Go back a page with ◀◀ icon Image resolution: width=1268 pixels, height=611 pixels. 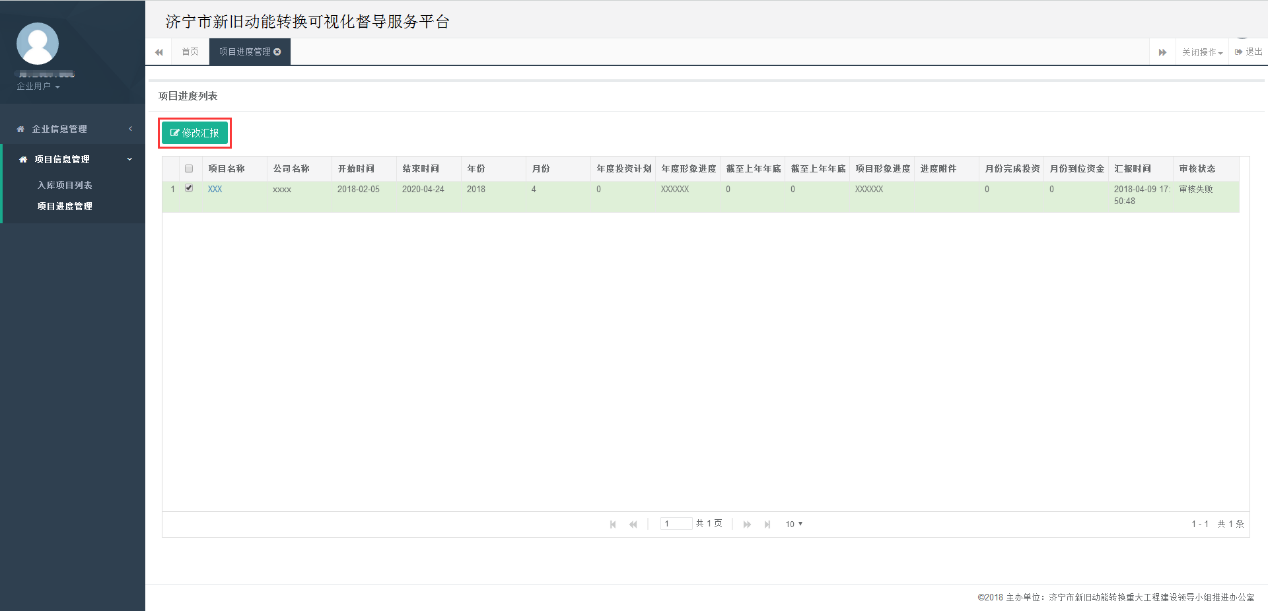pyautogui.click(x=632, y=523)
